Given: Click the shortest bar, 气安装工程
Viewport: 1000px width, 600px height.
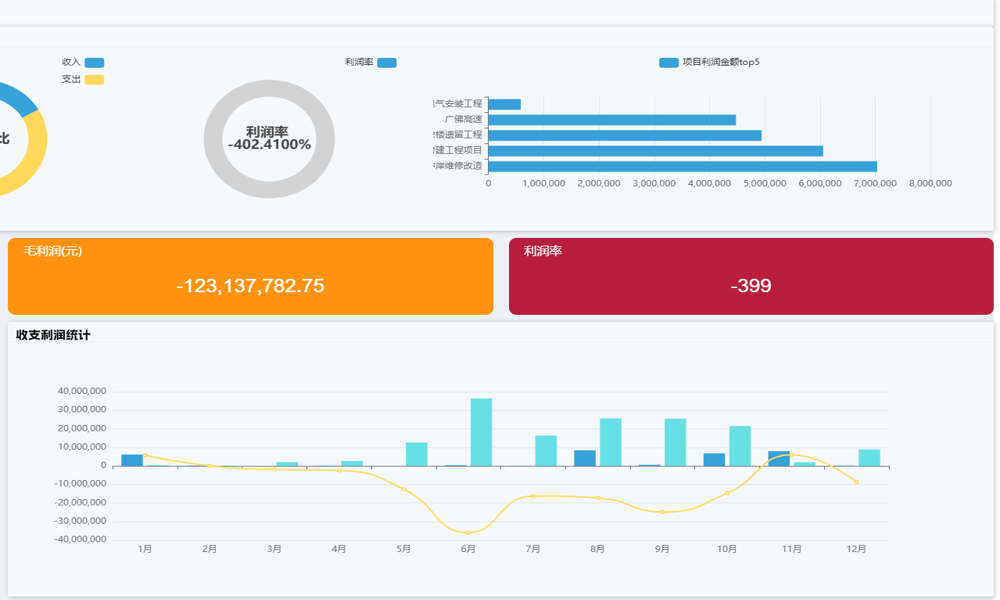Looking at the screenshot, I should pos(504,104).
